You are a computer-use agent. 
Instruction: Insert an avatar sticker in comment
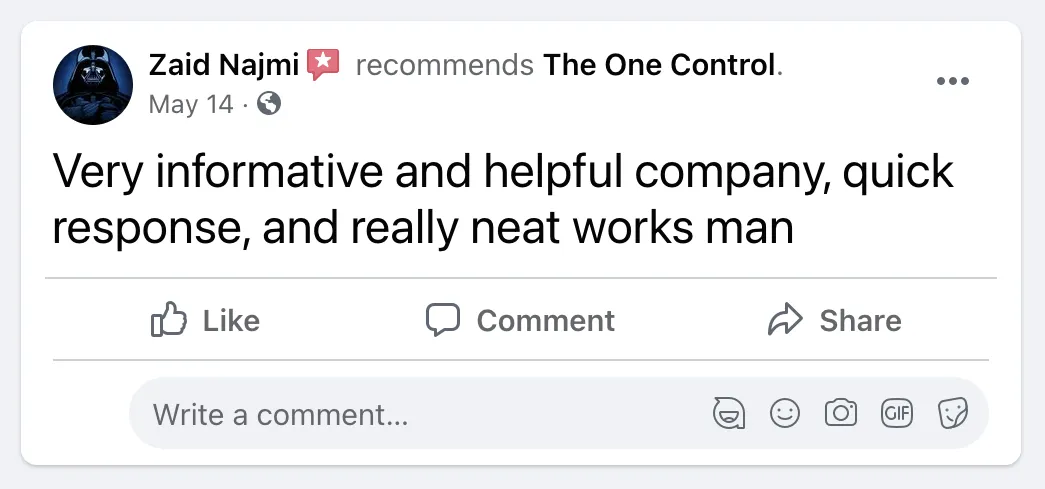point(728,413)
